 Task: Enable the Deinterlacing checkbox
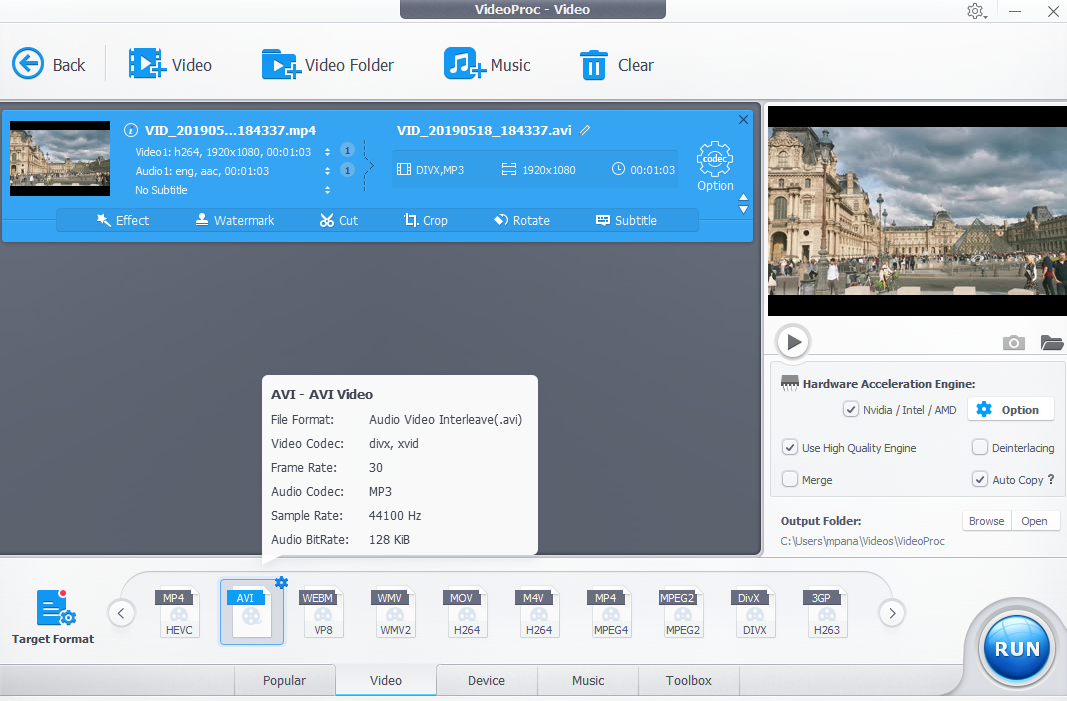click(980, 448)
